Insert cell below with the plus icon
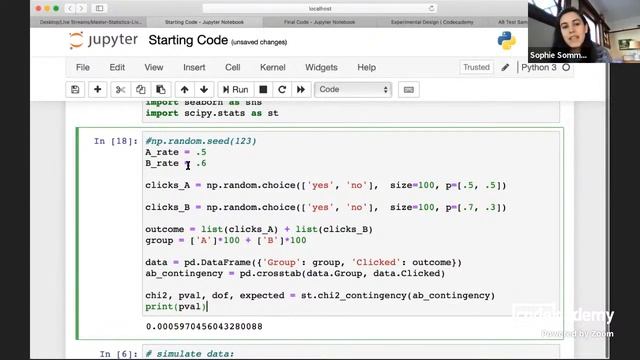This screenshot has width=640, height=360. tap(97, 89)
